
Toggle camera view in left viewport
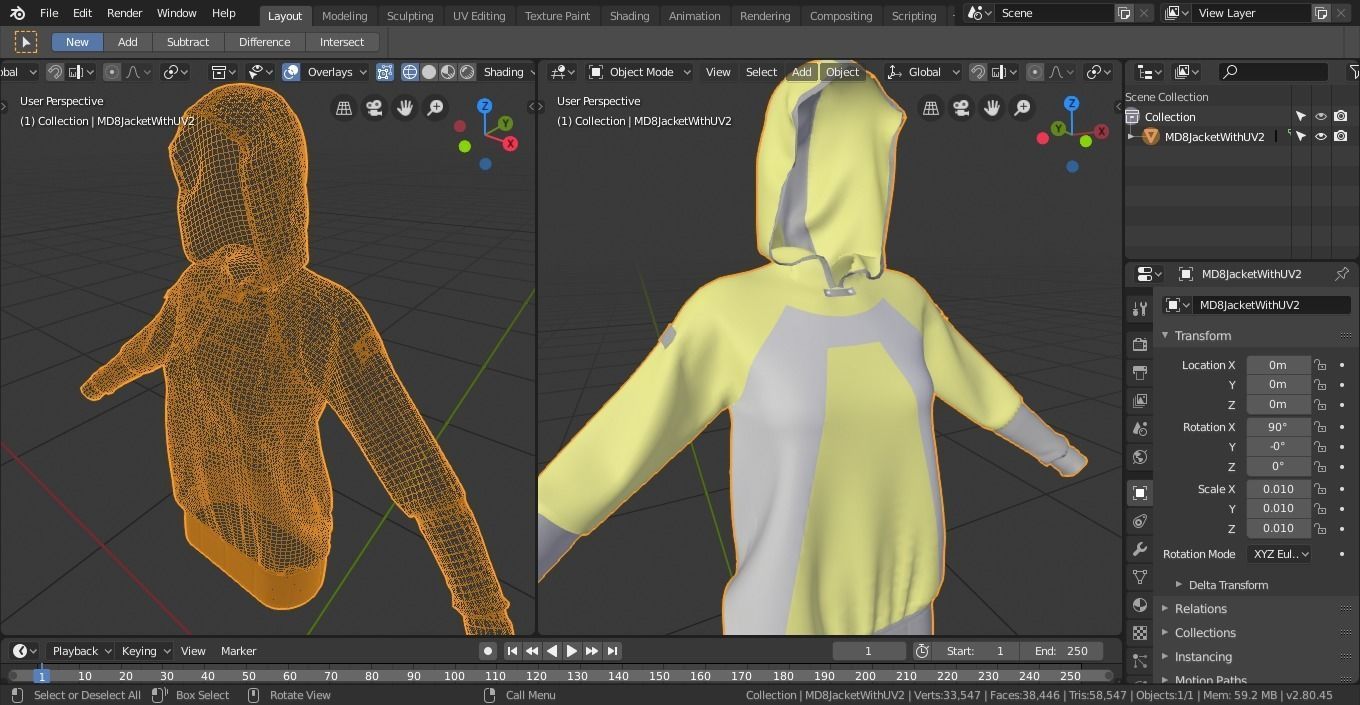tap(374, 108)
